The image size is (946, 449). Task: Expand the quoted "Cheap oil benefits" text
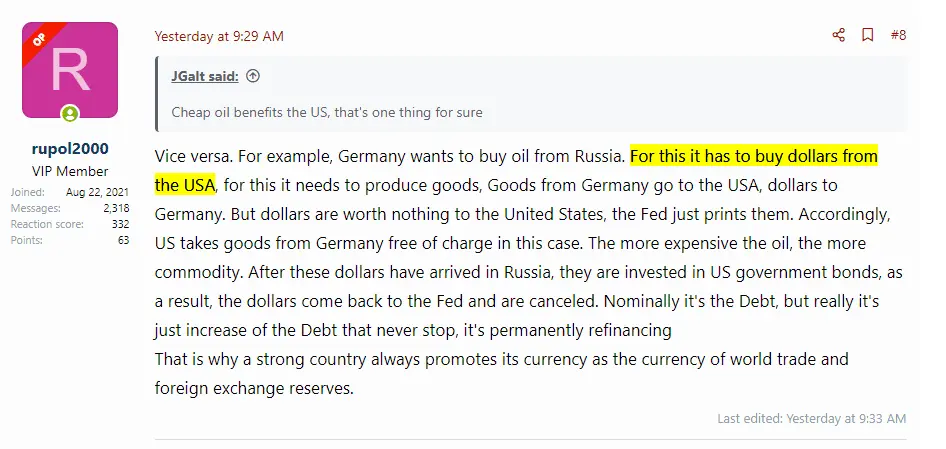(327, 112)
